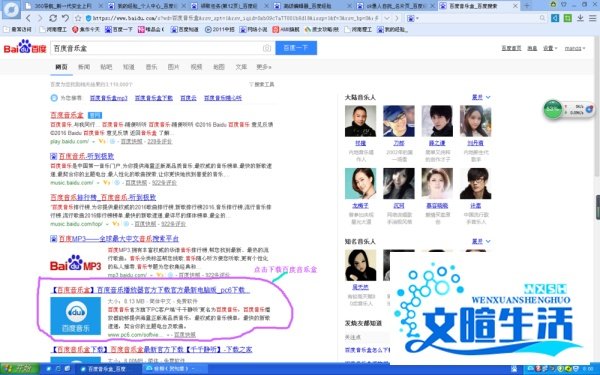Click the Baidu MP3 logo thumbnail
This screenshot has width=600, height=375.
[x=75, y=263]
